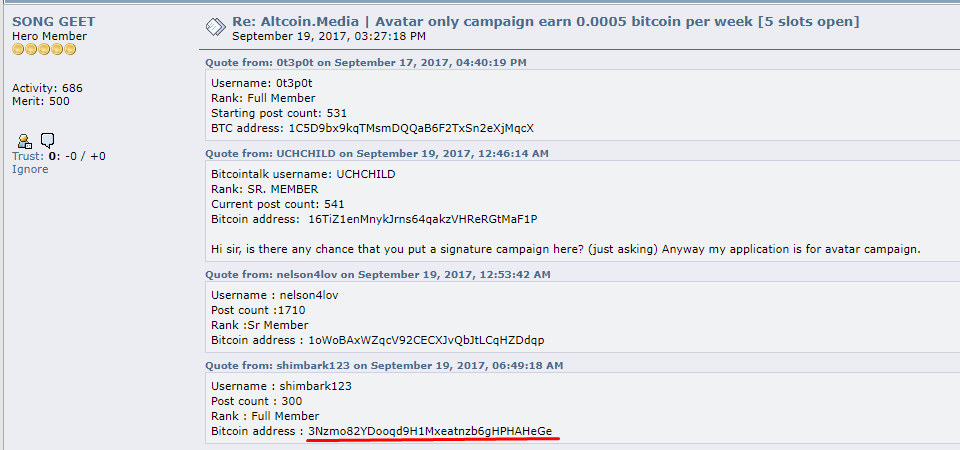
Task: Open the Altcoin.Media avatar campaign post title
Action: pyautogui.click(x=546, y=22)
